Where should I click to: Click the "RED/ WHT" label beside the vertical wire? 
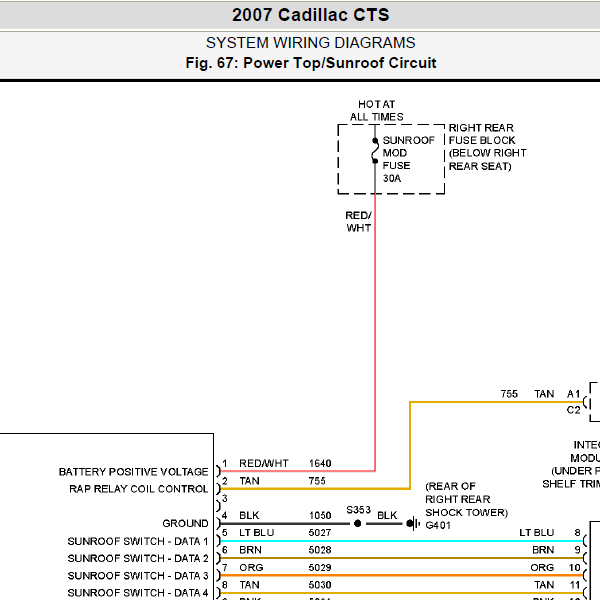(x=358, y=222)
